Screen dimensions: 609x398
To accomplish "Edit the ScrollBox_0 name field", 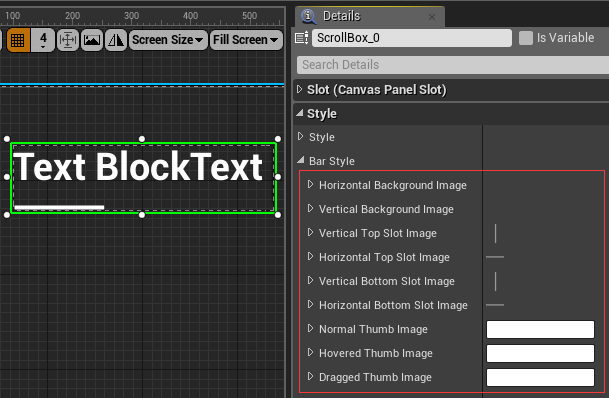I will [x=412, y=38].
